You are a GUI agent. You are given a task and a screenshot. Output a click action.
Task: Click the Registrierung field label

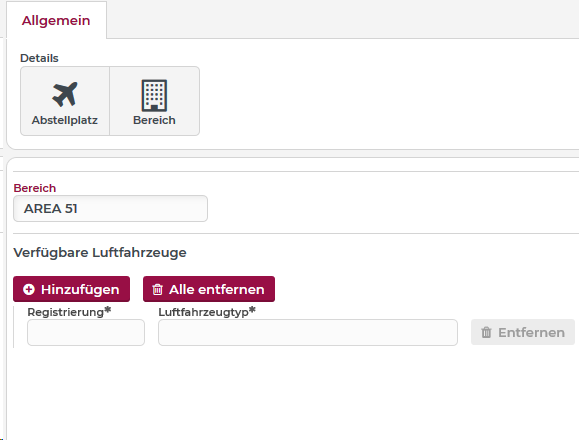(66, 312)
